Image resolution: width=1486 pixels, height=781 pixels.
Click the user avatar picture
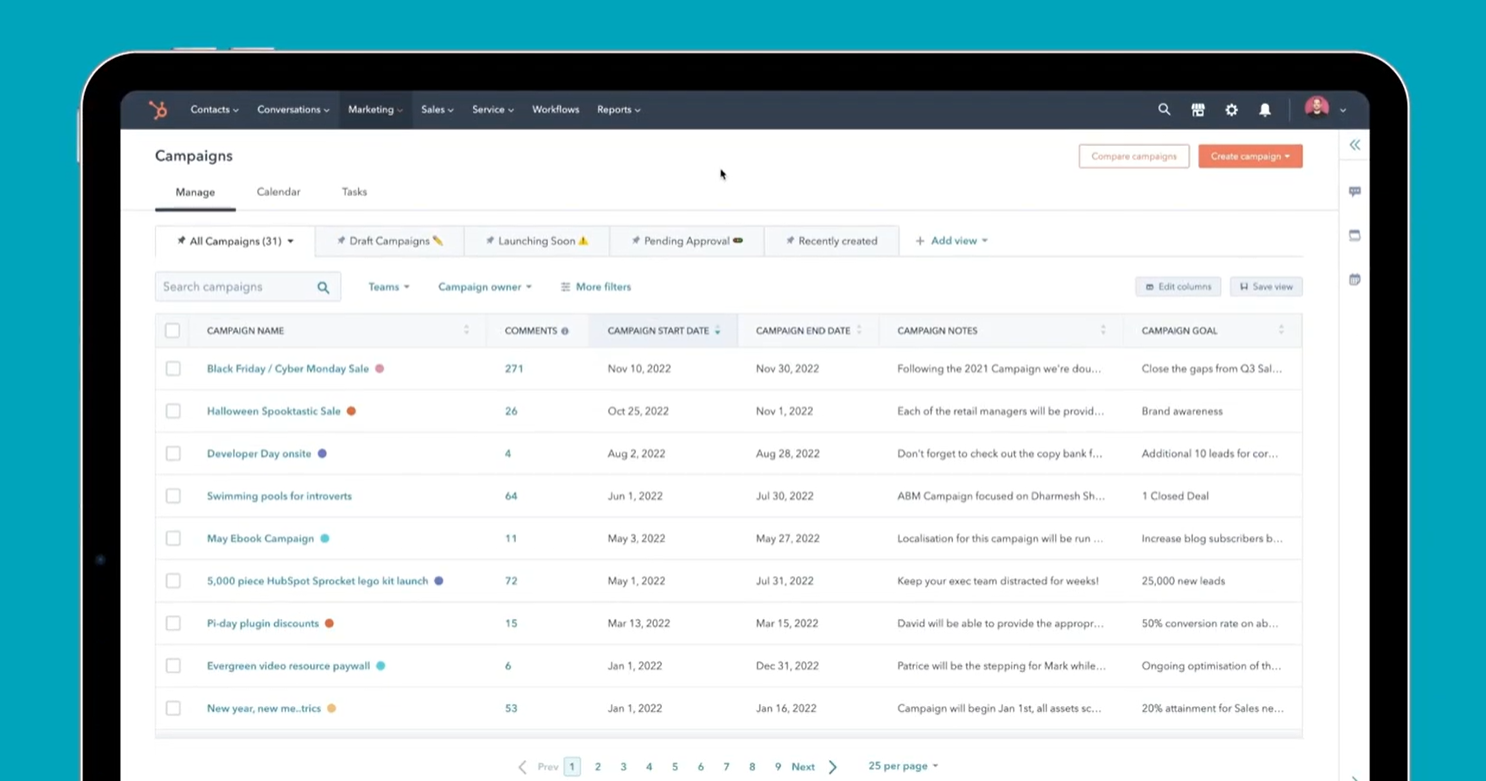coord(1317,108)
